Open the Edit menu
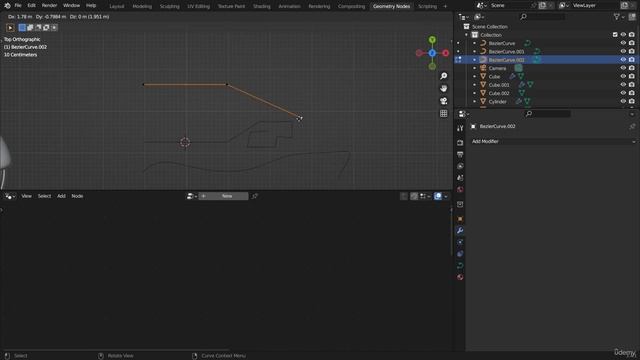Screen dimensions: 640x360 (x=31, y=6)
